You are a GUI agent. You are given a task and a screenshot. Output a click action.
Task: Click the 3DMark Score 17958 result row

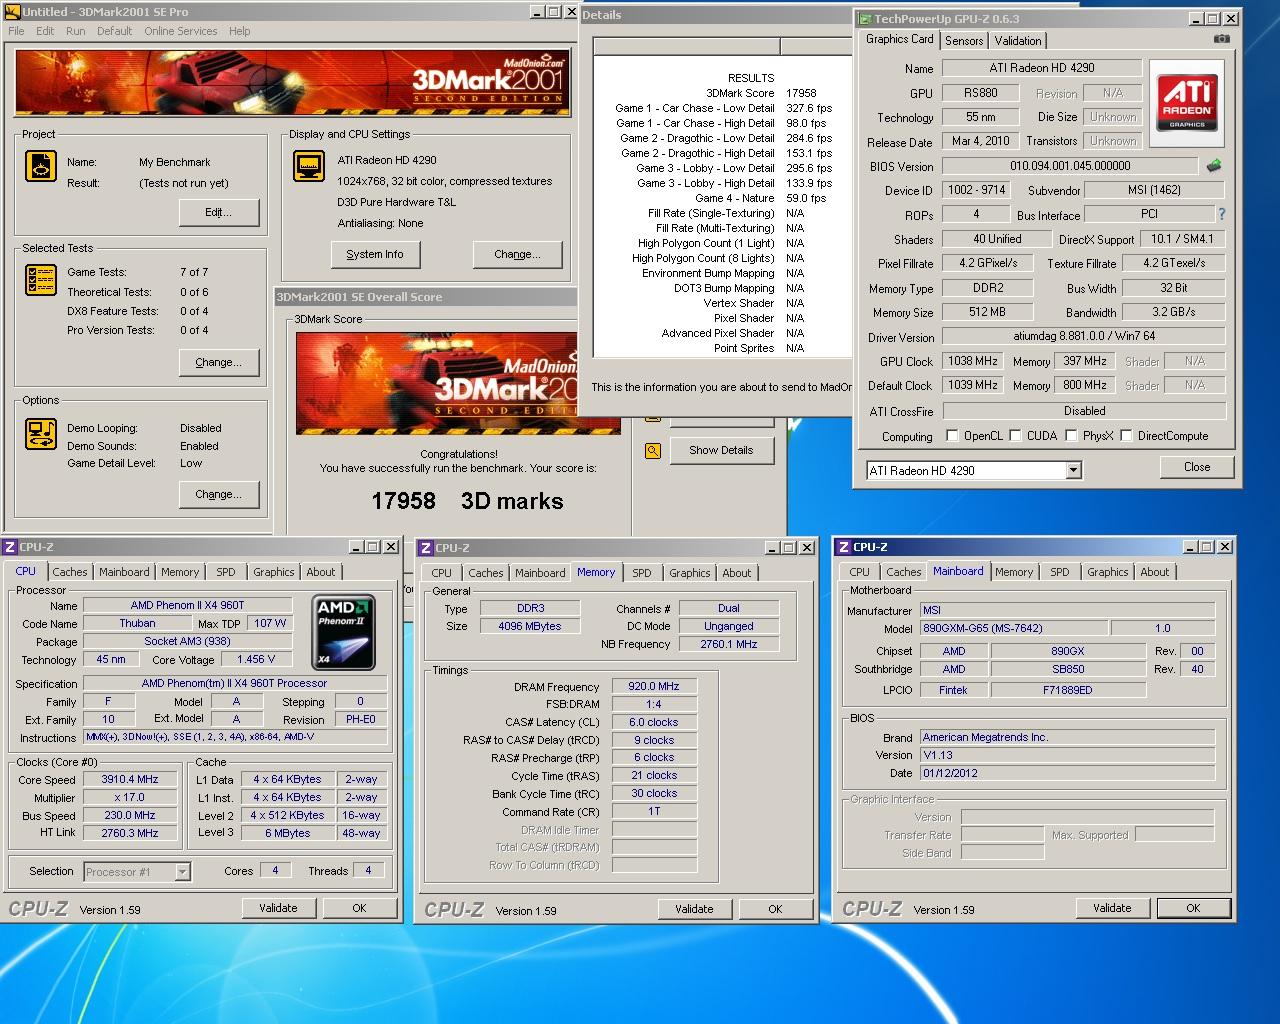point(761,93)
